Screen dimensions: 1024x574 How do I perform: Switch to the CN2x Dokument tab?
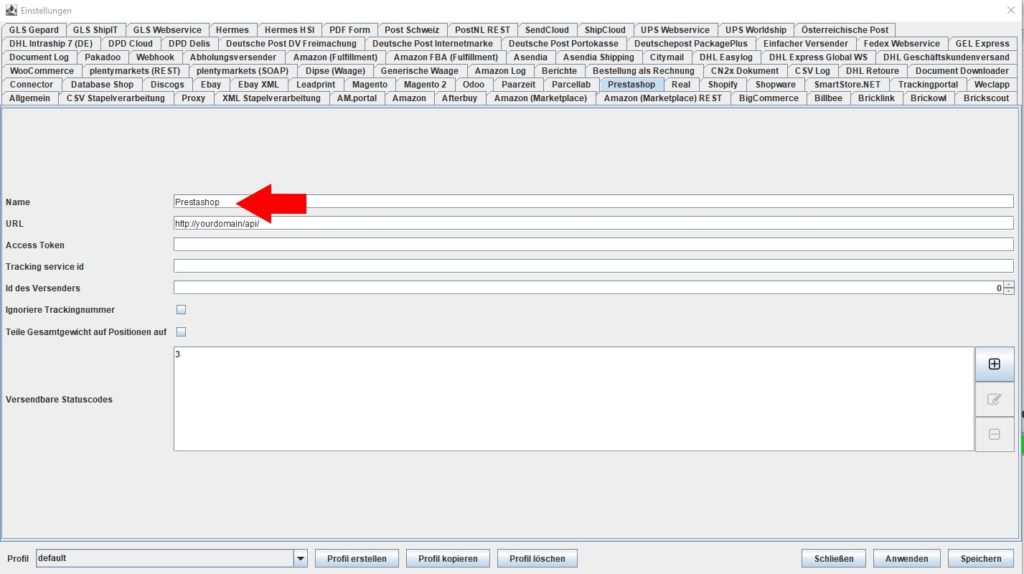pyautogui.click(x=744, y=71)
